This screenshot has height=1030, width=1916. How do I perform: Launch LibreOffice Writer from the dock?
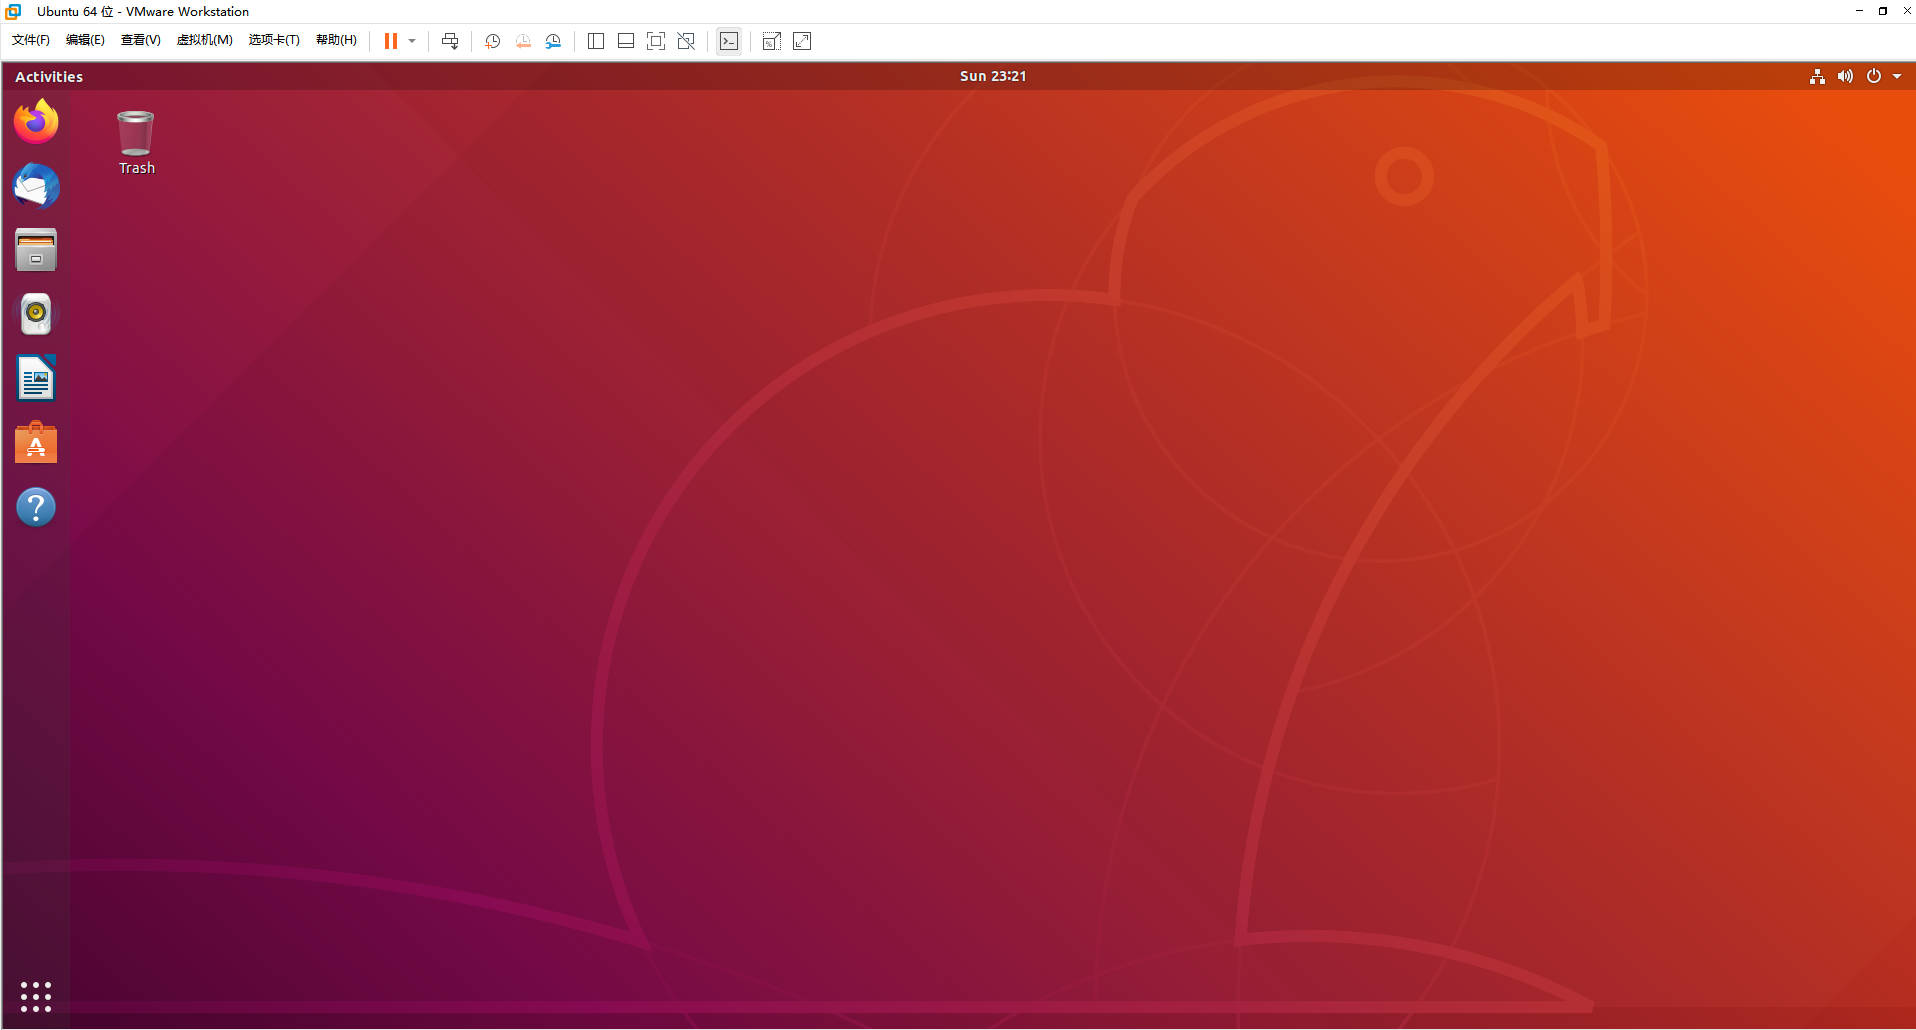click(x=35, y=378)
